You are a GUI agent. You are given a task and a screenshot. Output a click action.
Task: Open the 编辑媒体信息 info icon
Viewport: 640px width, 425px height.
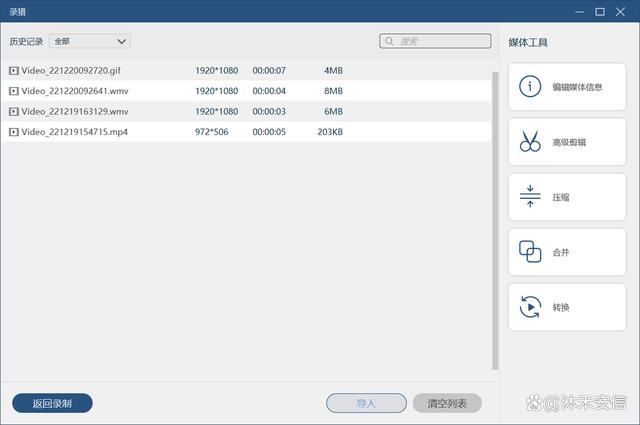pos(530,87)
